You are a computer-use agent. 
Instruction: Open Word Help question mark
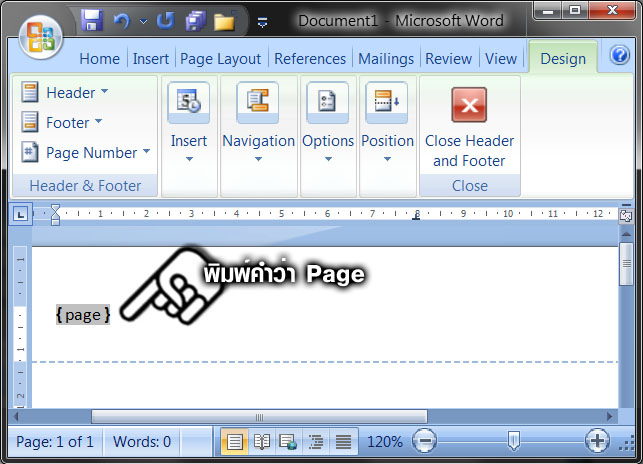click(x=620, y=55)
